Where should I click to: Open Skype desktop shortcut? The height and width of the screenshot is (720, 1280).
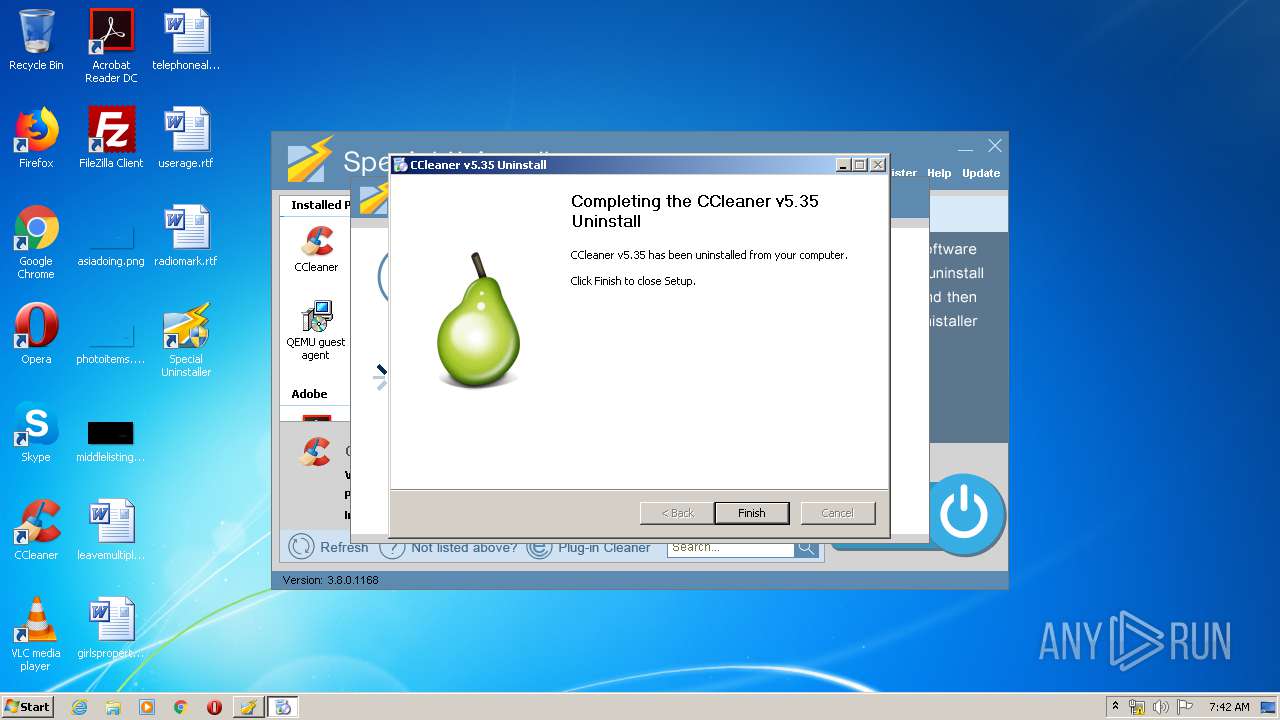[x=36, y=432]
